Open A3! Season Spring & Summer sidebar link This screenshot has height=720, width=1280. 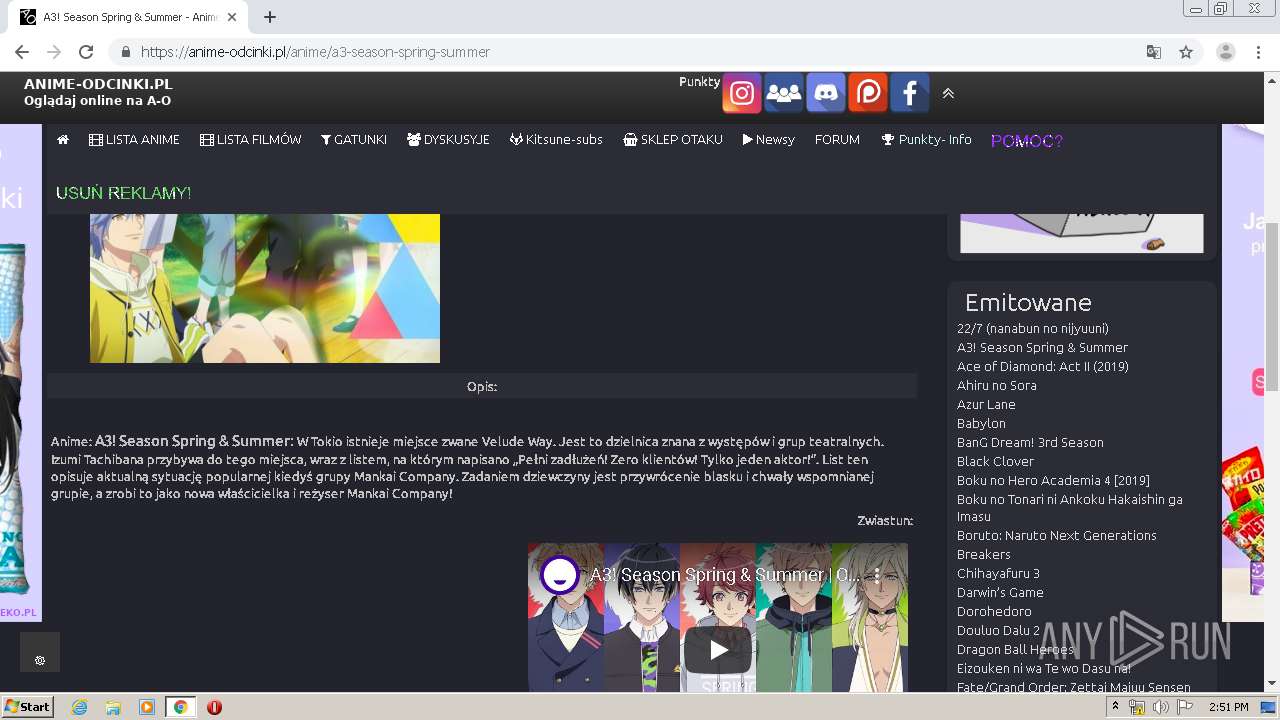1042,347
